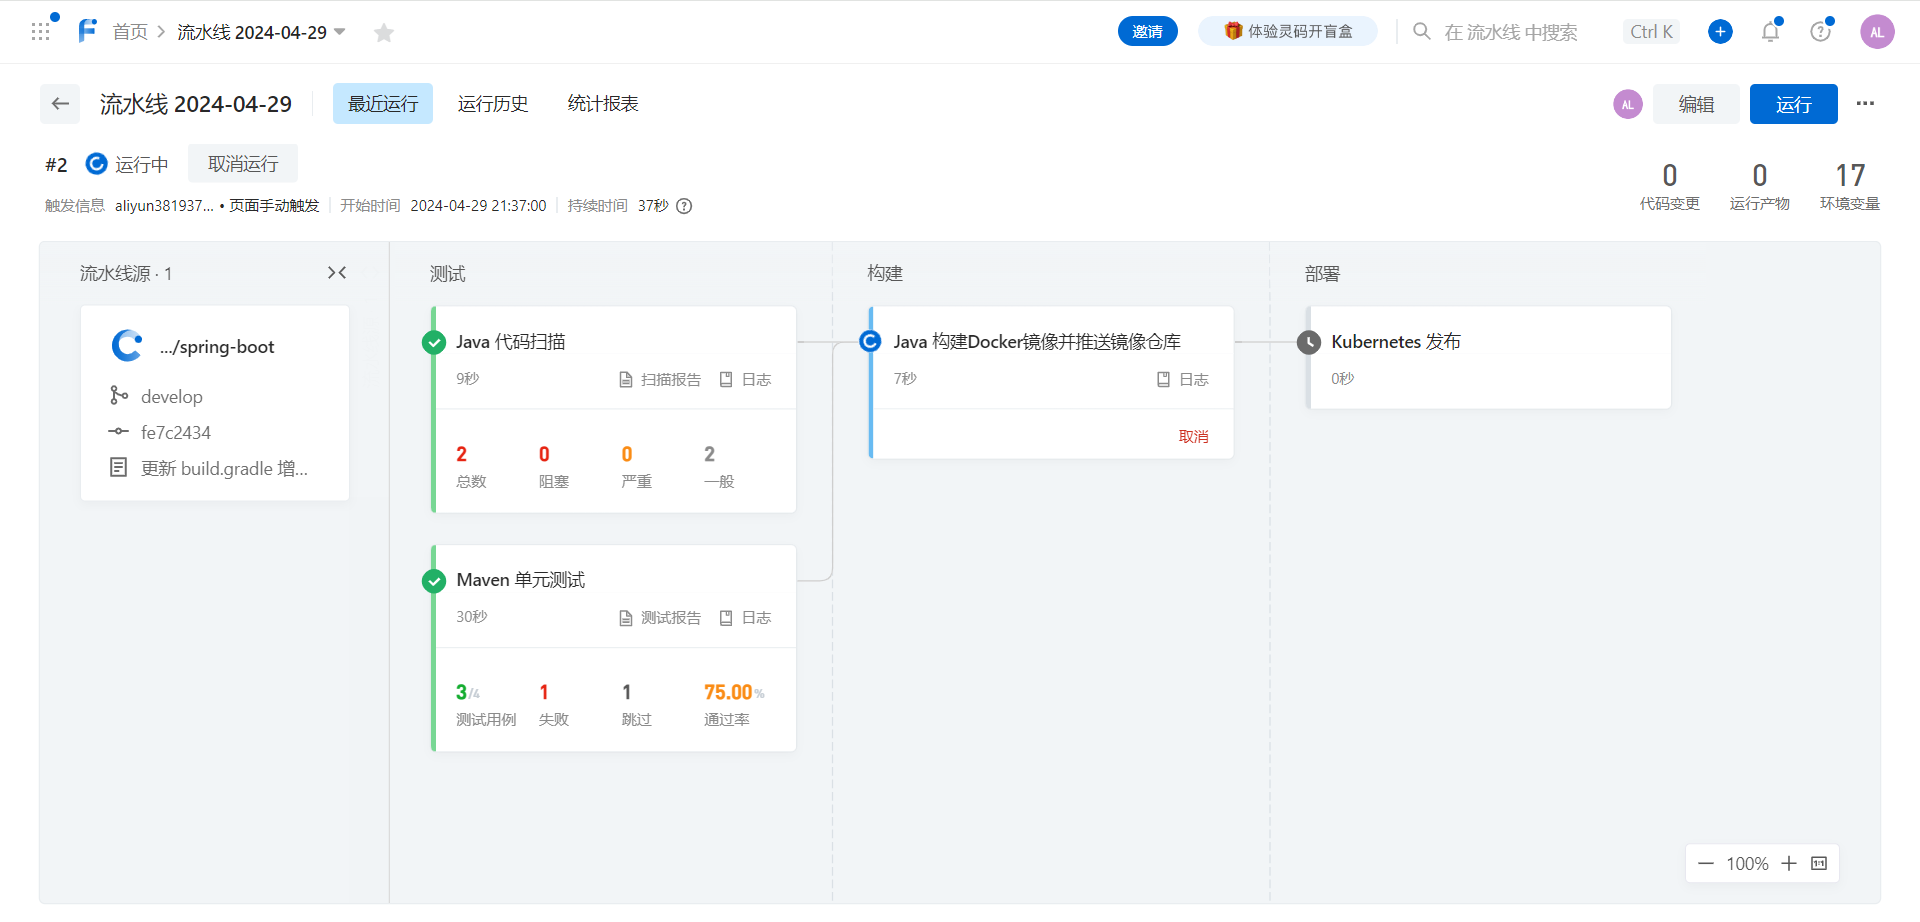This screenshot has width=1920, height=922.
Task: Open 体验灵码开盲盒 promotion
Action: coord(1288,32)
